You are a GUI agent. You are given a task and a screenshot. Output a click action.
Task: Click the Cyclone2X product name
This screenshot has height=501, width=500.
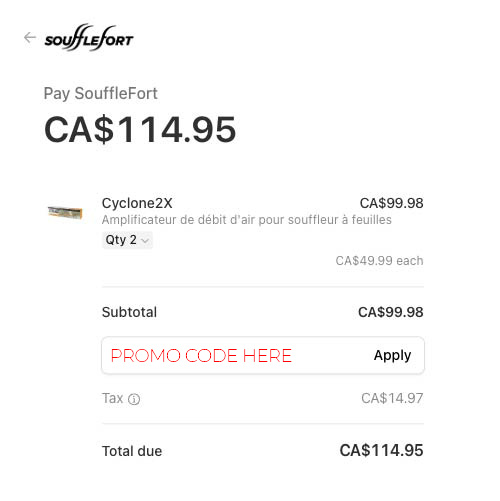137,203
